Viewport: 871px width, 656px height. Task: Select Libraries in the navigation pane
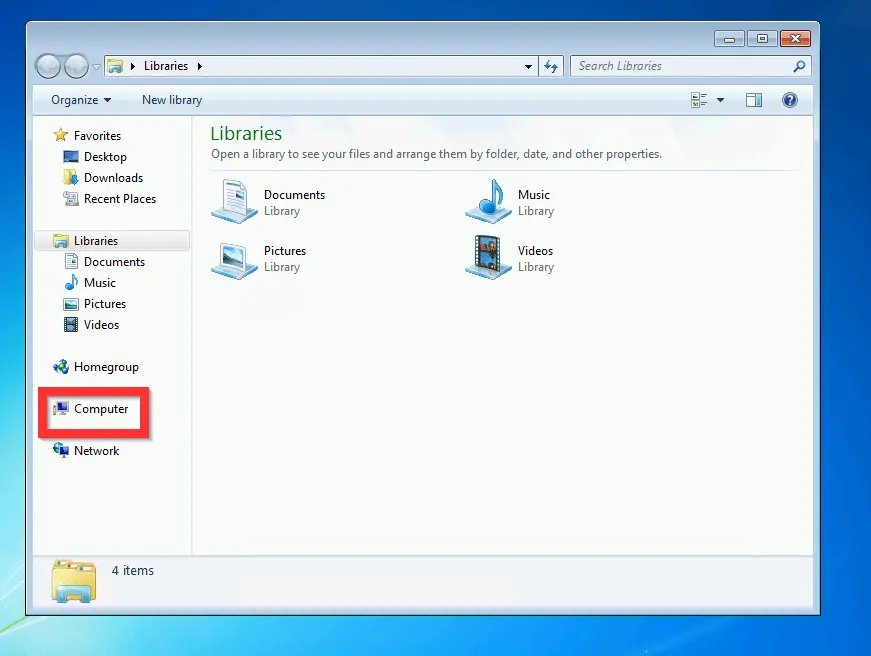pos(96,241)
